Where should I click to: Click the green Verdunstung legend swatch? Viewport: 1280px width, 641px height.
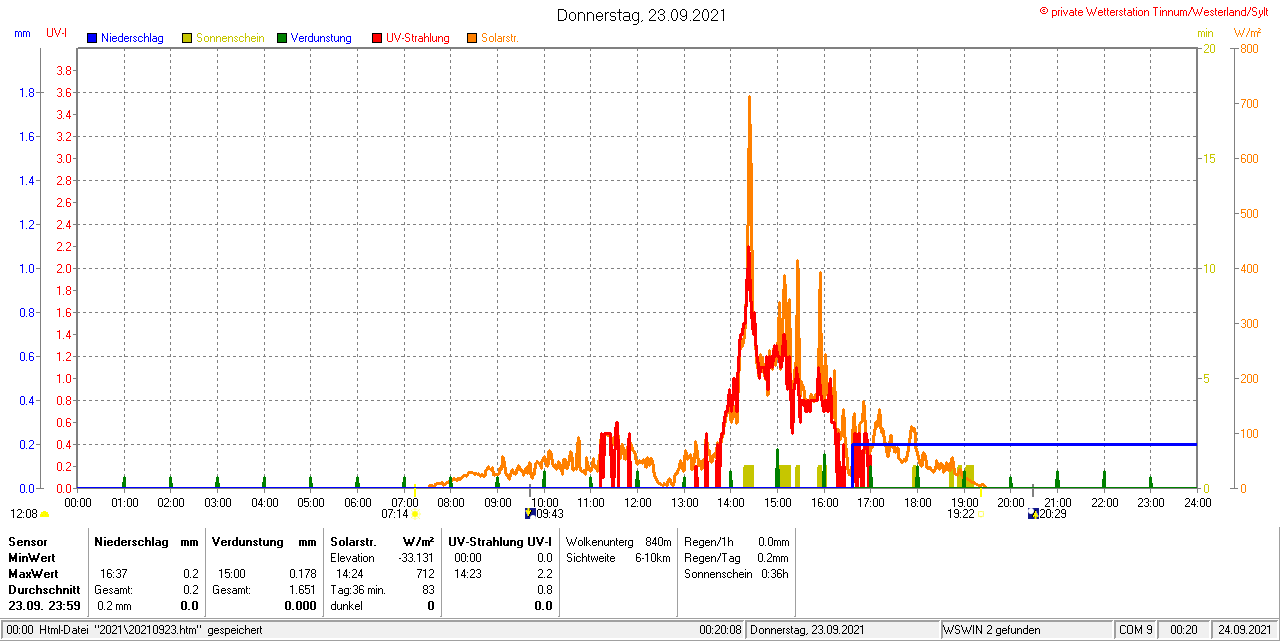[x=282, y=38]
